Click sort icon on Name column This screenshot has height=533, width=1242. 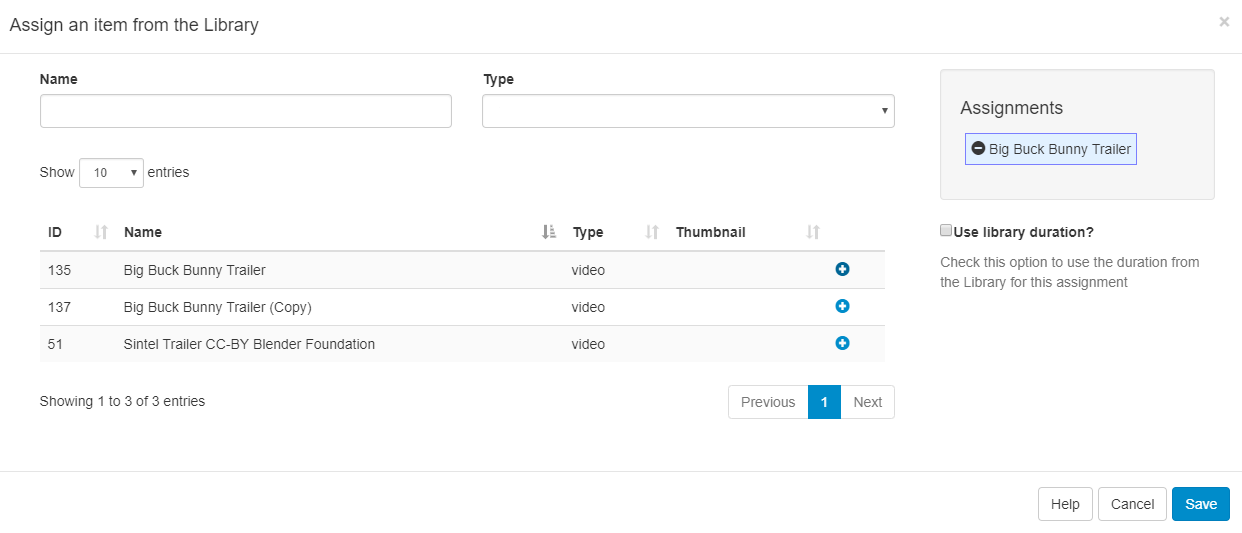coord(549,232)
